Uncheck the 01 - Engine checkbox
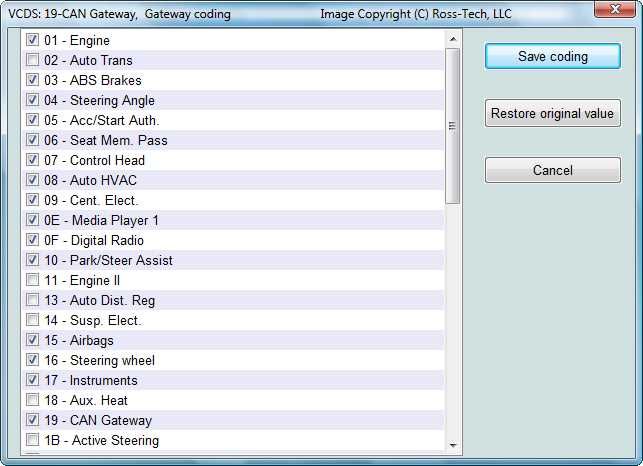This screenshot has width=643, height=466. [32, 40]
